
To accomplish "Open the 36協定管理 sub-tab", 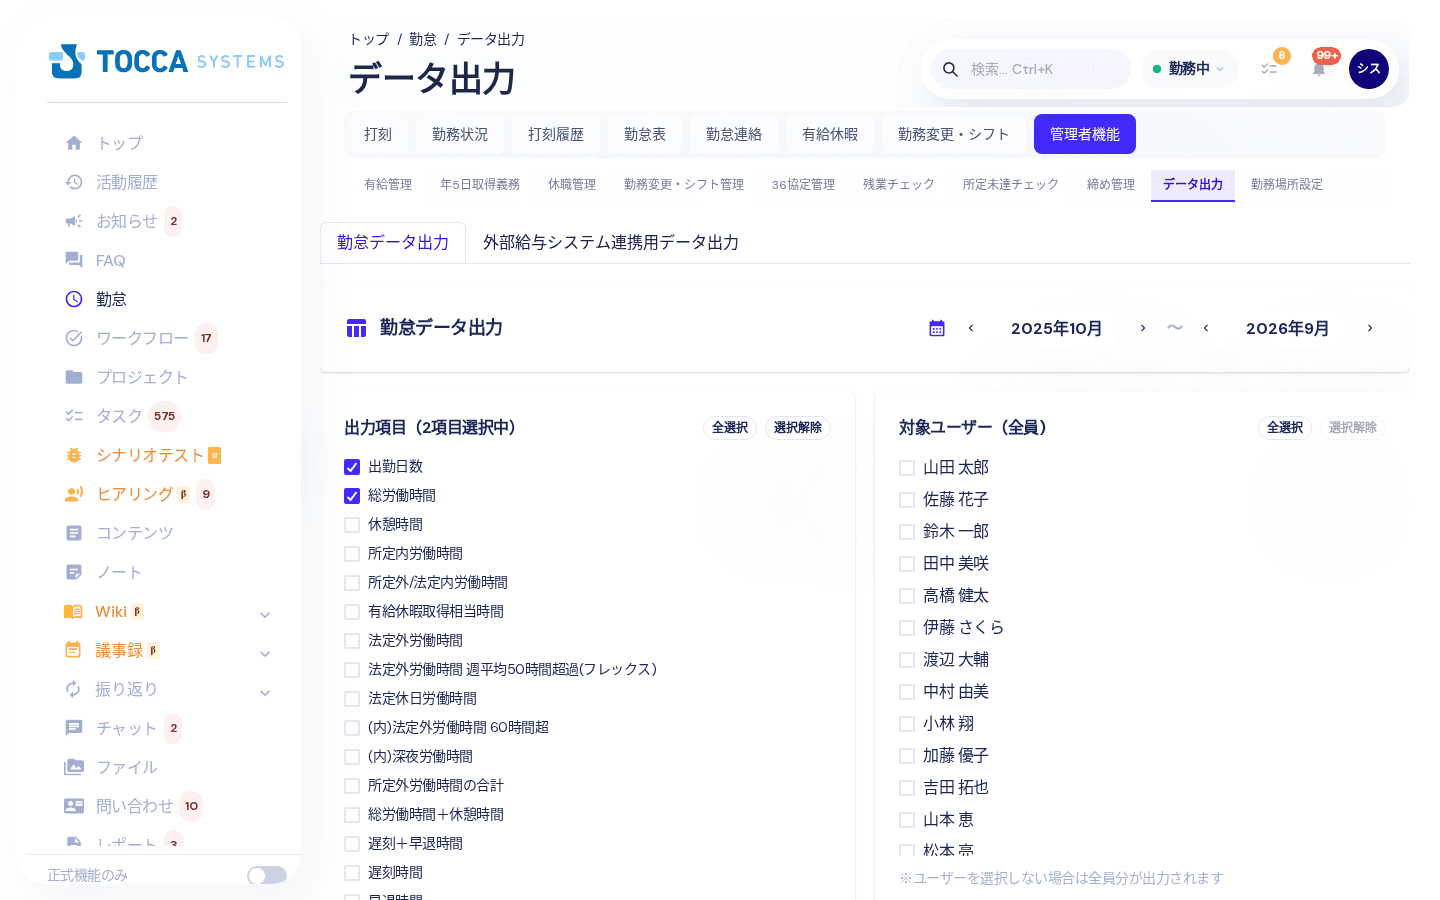I will coord(803,185).
